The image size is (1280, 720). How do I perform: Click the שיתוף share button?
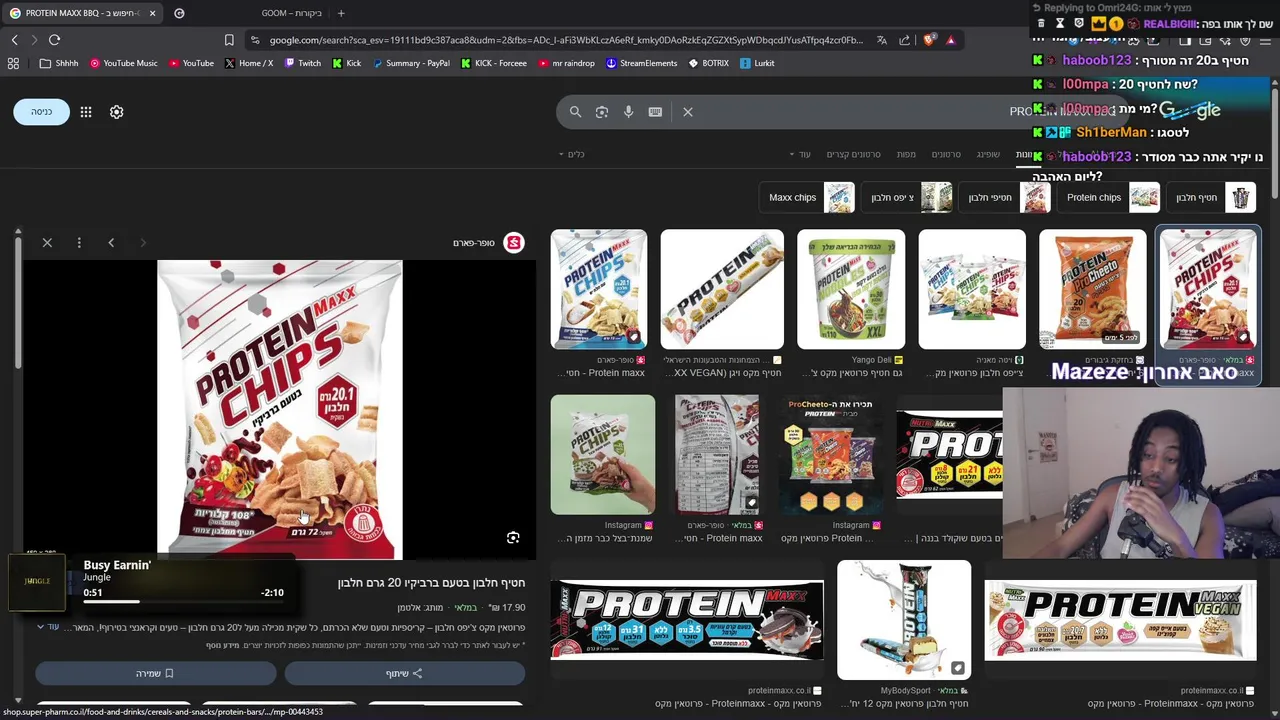click(x=404, y=674)
